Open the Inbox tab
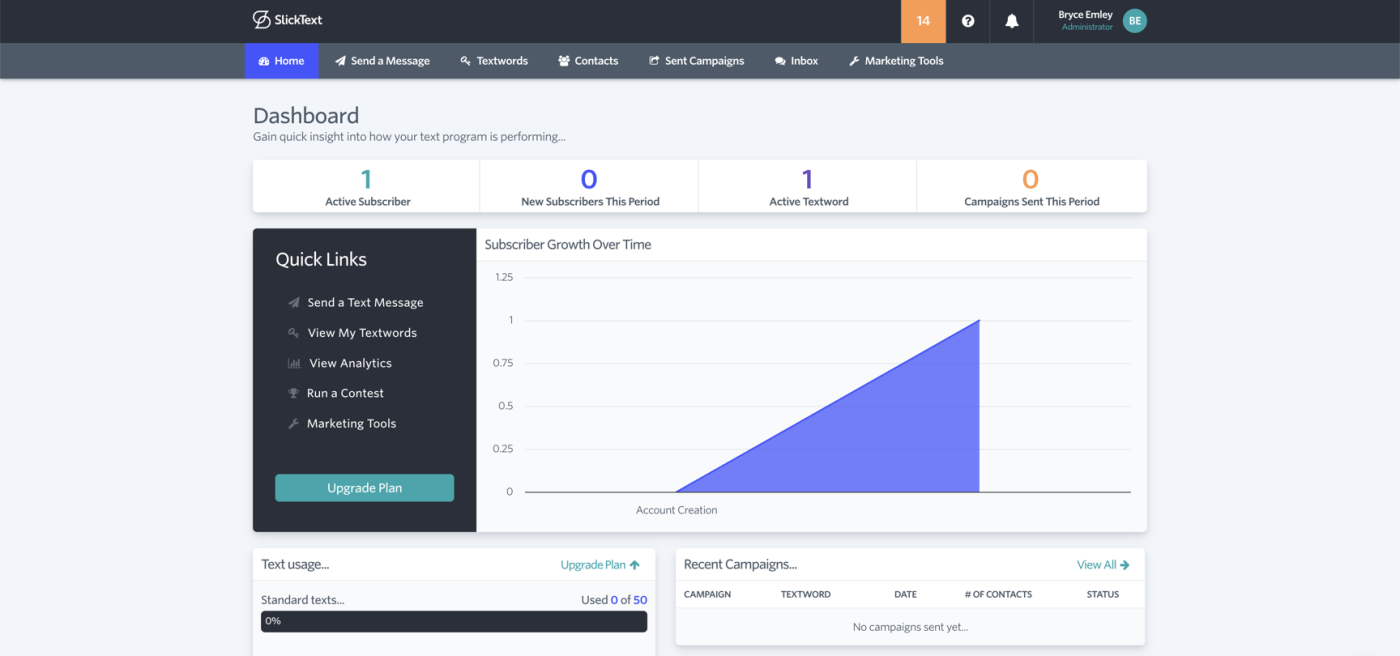Viewport: 1400px width, 656px height. click(796, 61)
